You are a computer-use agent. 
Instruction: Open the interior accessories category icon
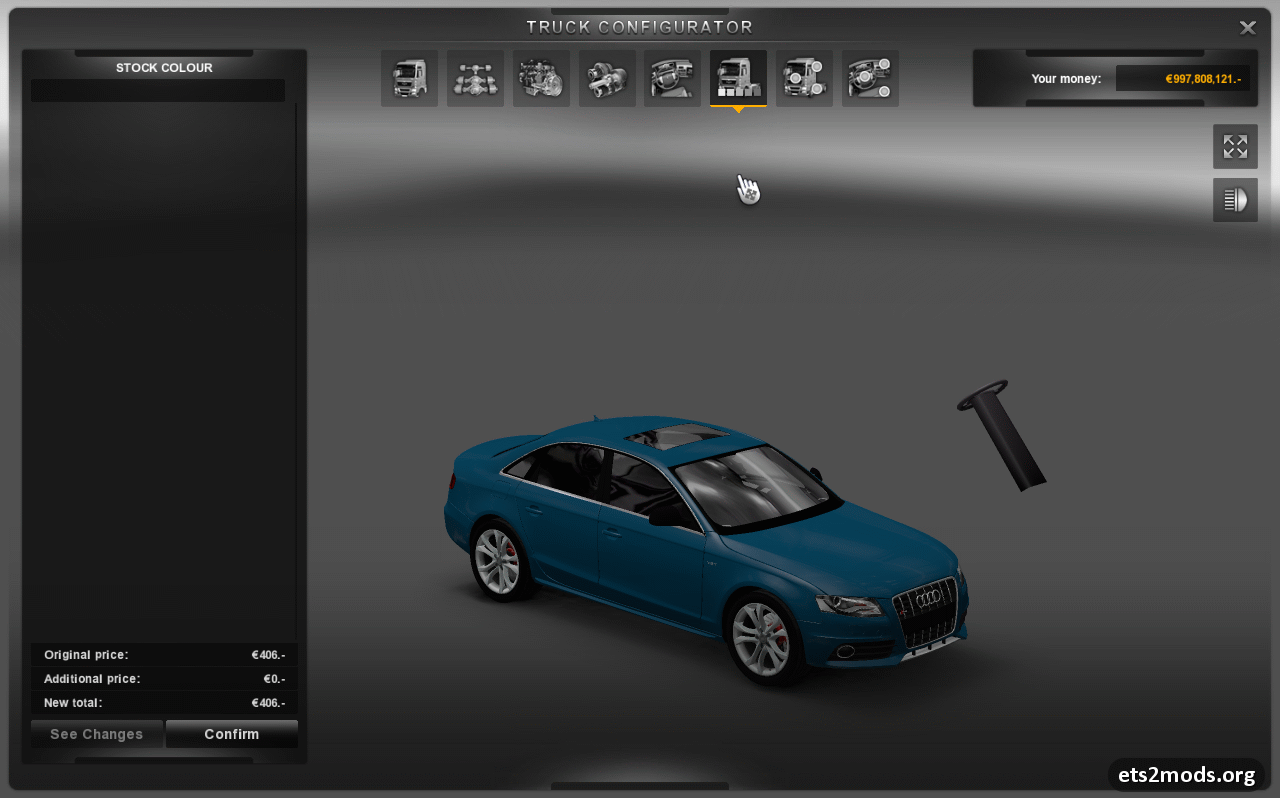tap(870, 78)
